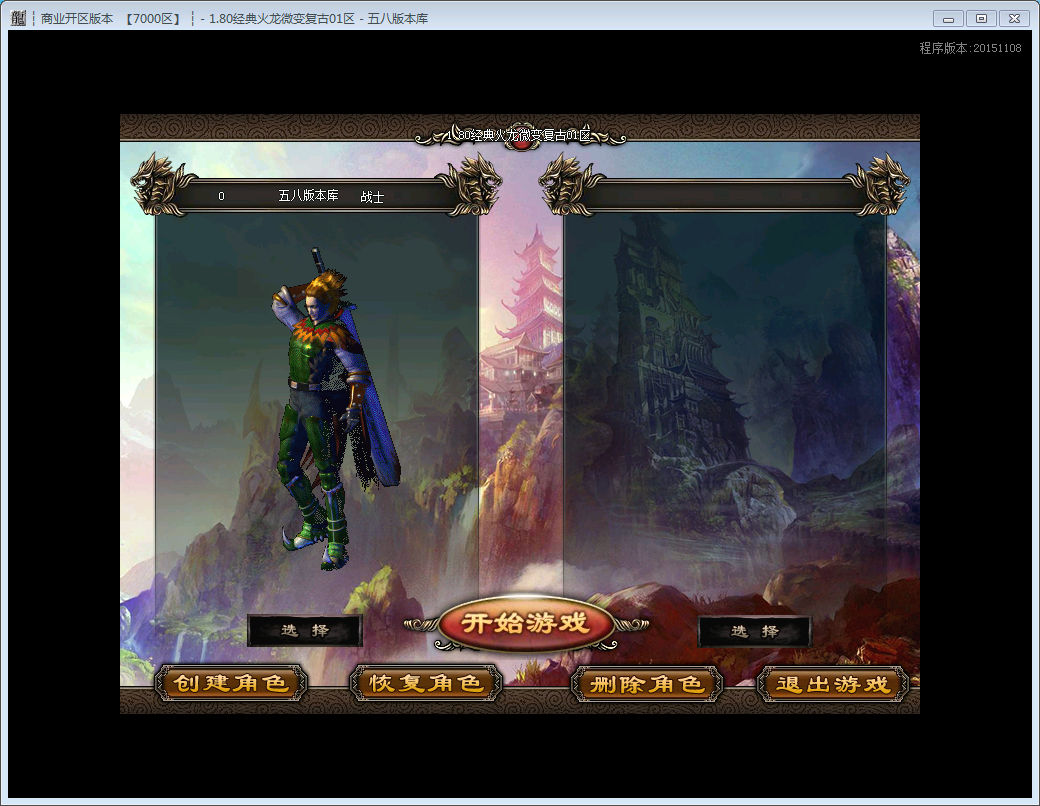Click the 战士 class label
The image size is (1040, 806).
(372, 197)
